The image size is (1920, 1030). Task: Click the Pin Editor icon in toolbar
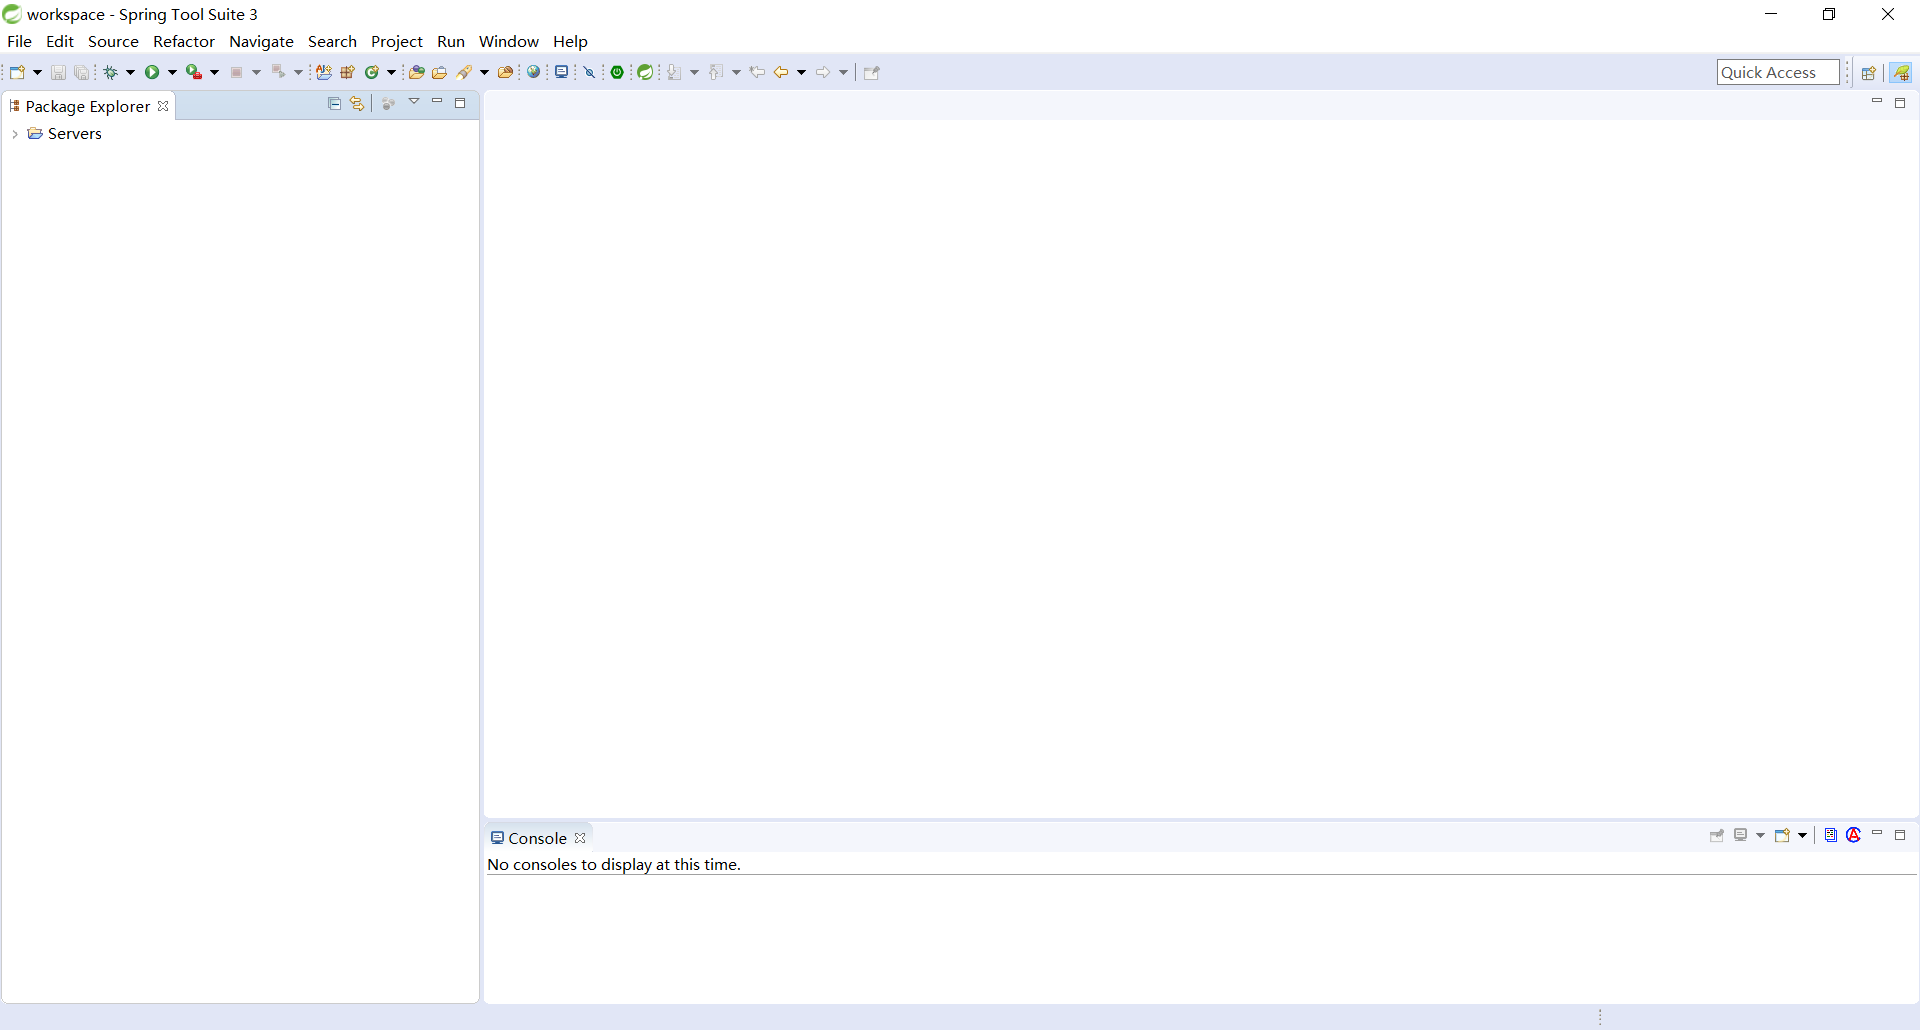[x=872, y=72]
